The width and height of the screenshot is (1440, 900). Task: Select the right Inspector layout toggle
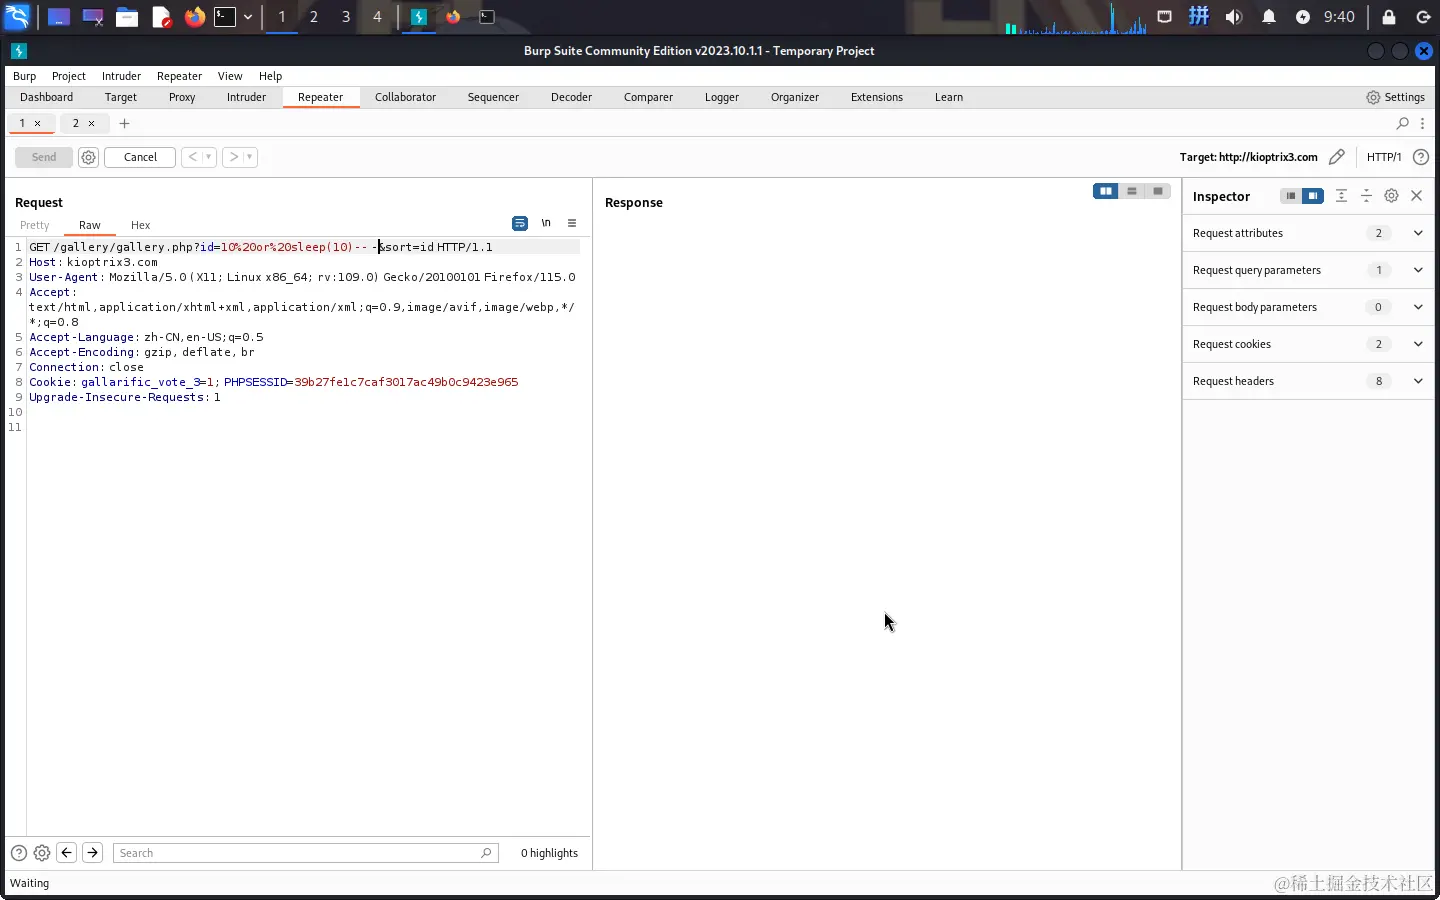point(1313,196)
